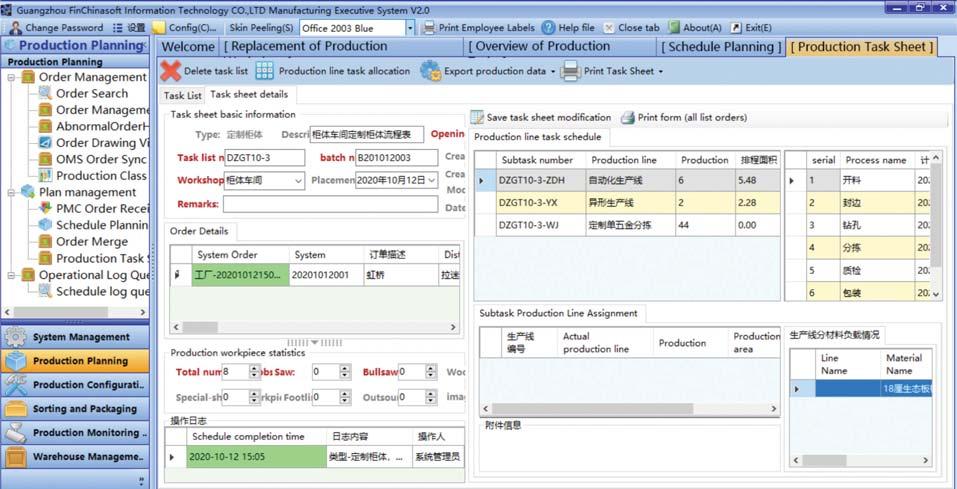This screenshot has width=957, height=489.
Task: Select process row 3 钻孔
Action: pos(858,225)
